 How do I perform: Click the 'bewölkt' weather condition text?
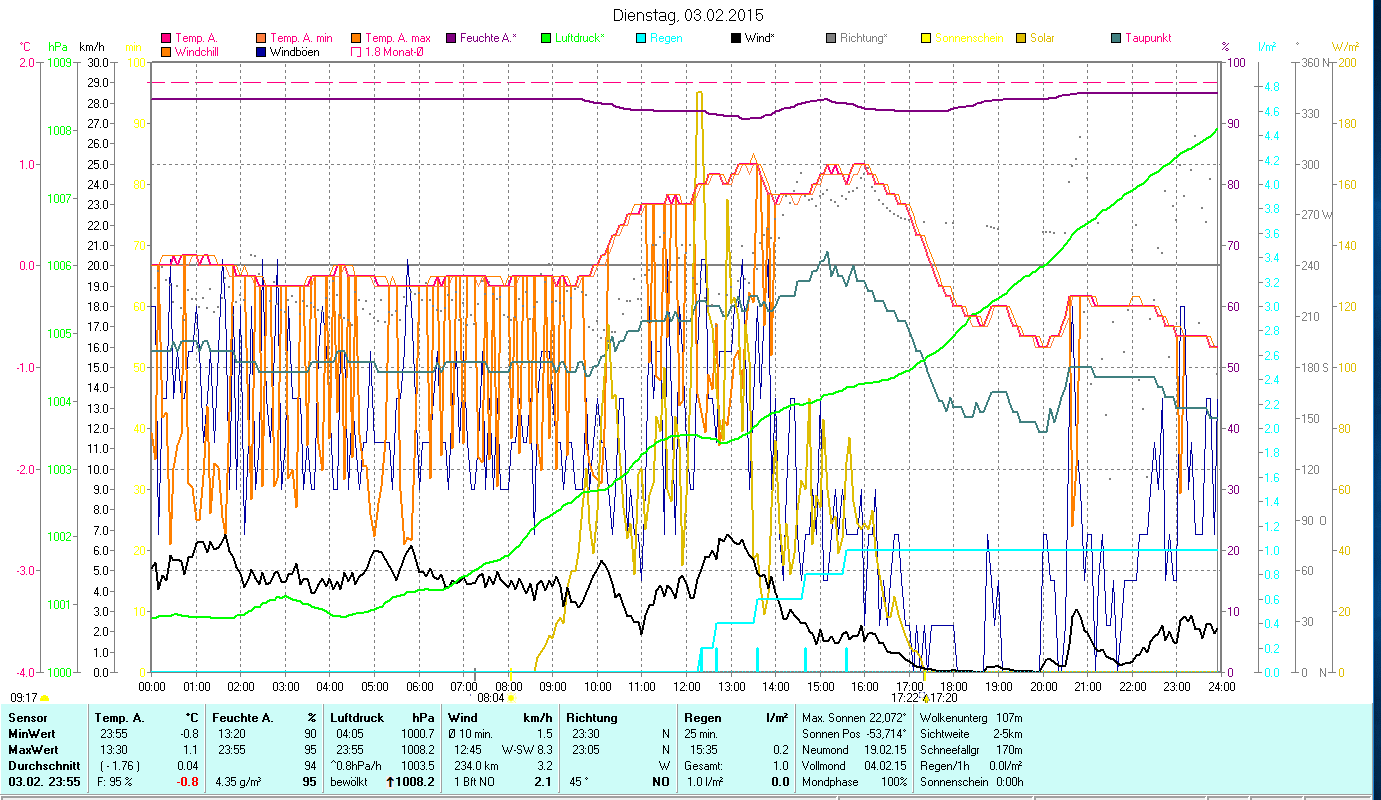point(350,782)
